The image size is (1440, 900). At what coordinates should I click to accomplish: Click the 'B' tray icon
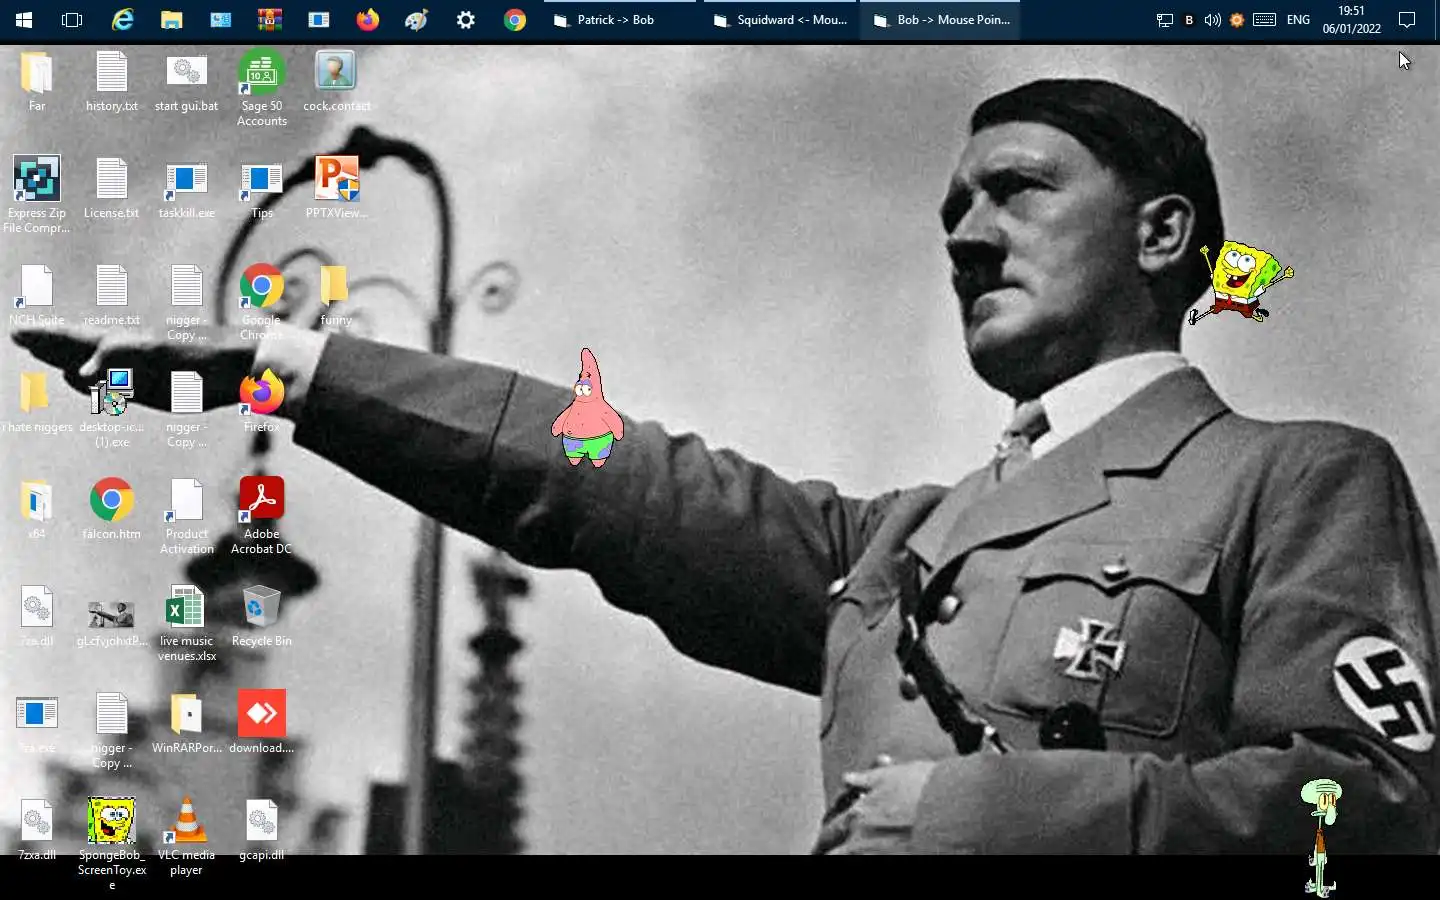pos(1189,19)
